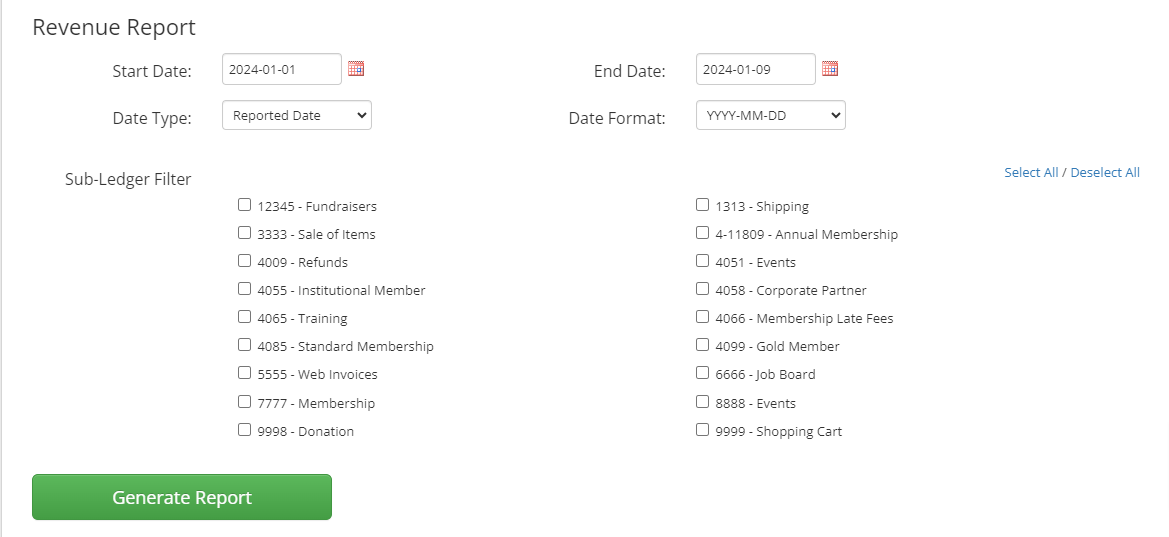Tick the 4009 - Refunds checkbox
The image size is (1169, 537).
coord(245,261)
